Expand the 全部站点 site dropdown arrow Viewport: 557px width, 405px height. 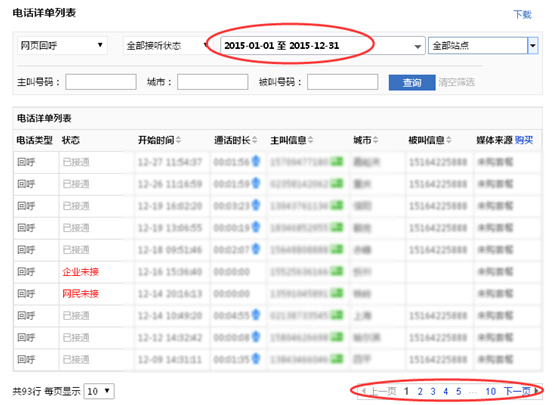point(532,45)
